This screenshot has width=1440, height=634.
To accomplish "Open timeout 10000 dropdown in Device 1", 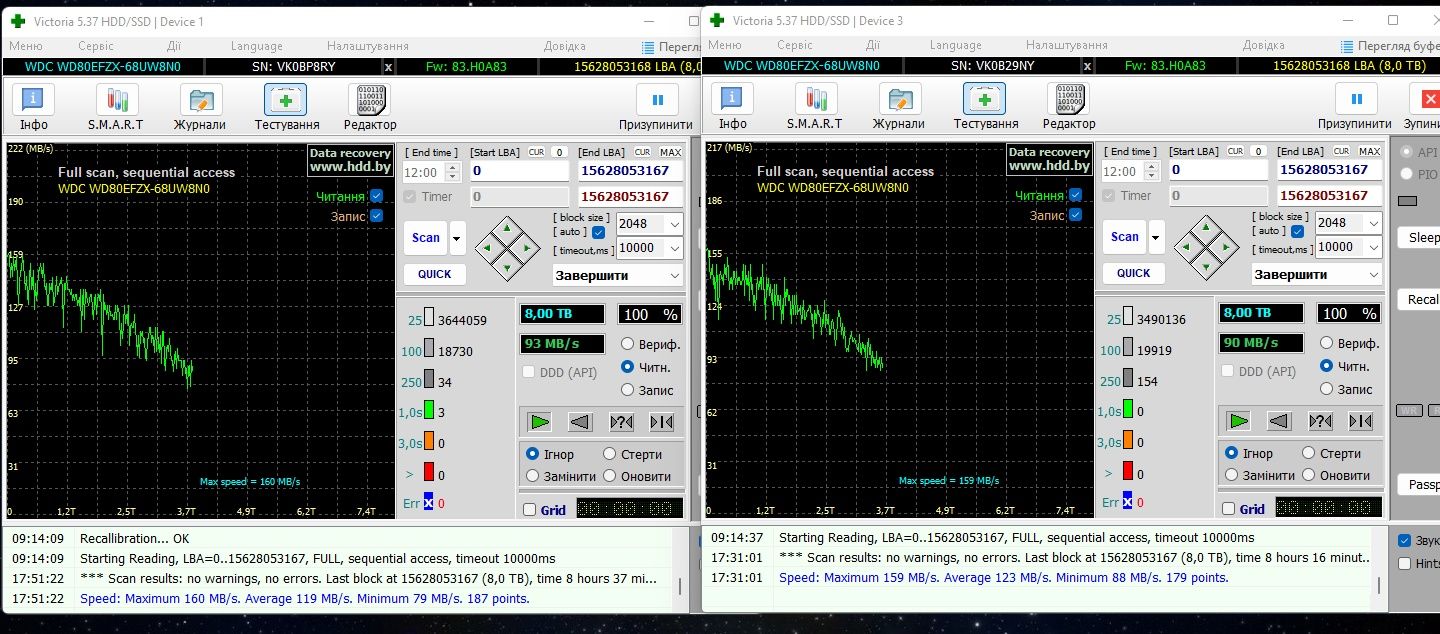I will point(674,248).
